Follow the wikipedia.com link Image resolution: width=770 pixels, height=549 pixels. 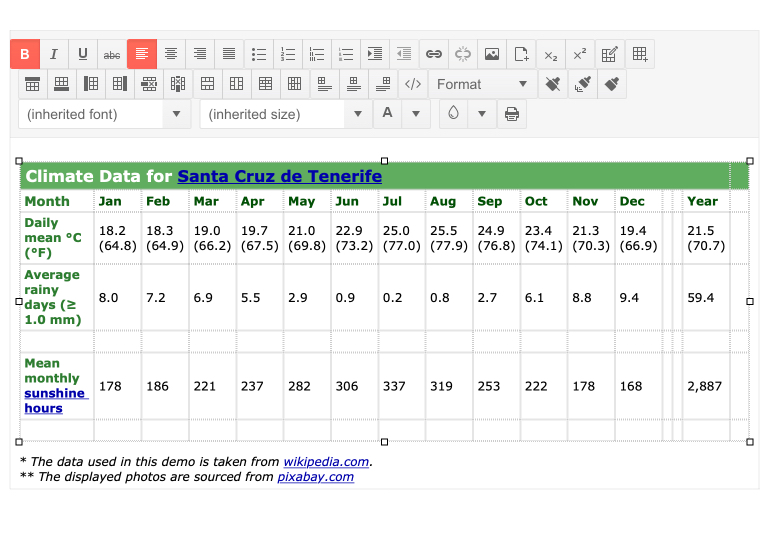[326, 462]
